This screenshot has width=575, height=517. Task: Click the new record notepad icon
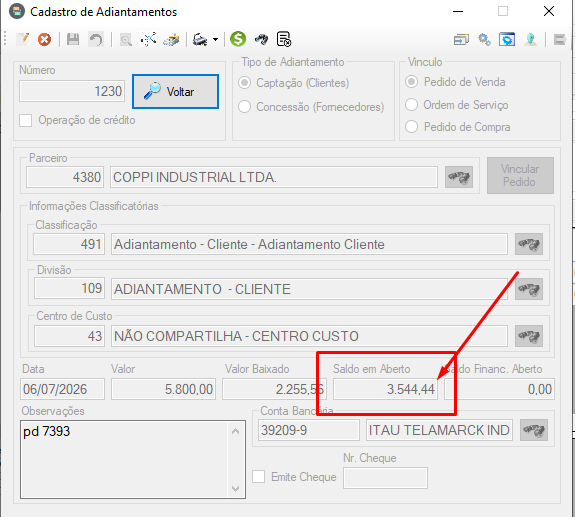[x=23, y=39]
